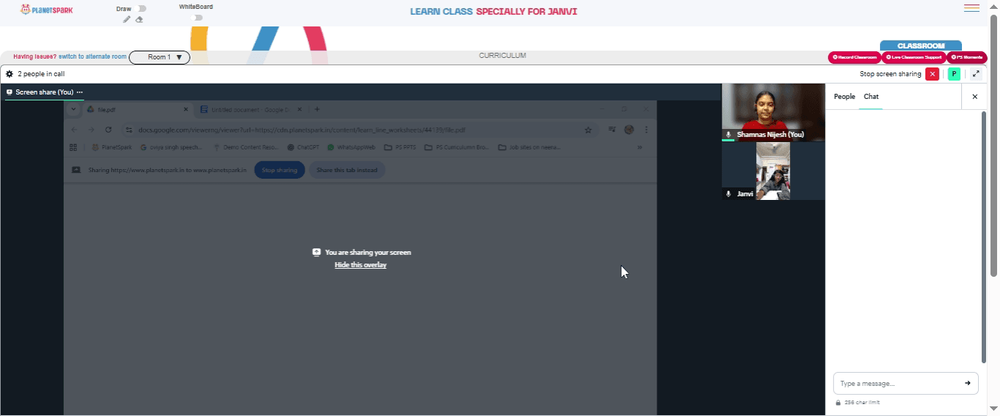The image size is (1000, 416).
Task: Click Janvi microphone icon
Action: click(x=728, y=193)
